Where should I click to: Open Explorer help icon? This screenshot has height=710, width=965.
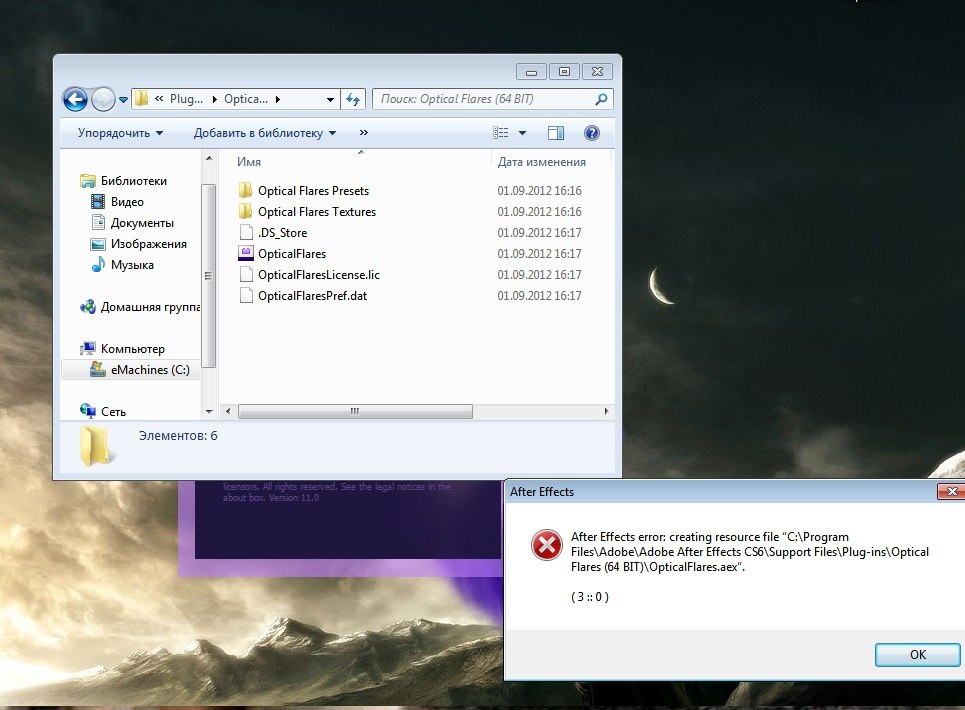tap(591, 132)
